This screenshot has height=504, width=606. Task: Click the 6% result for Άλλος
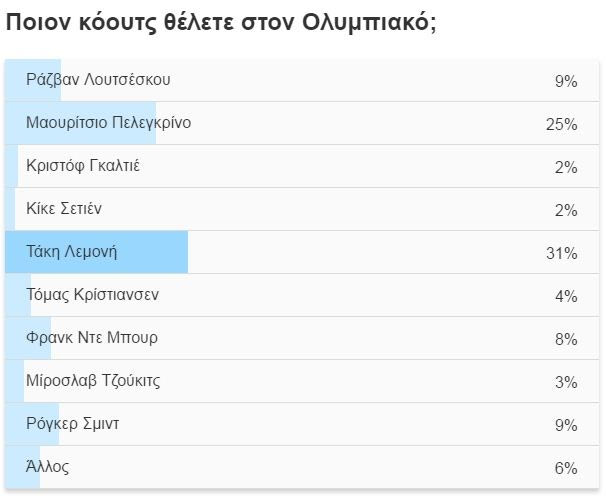click(566, 469)
